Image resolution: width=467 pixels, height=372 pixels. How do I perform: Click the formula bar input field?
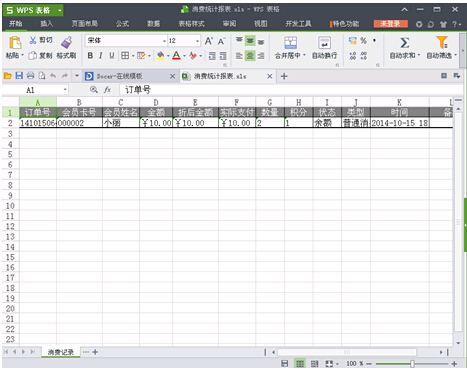(x=290, y=90)
